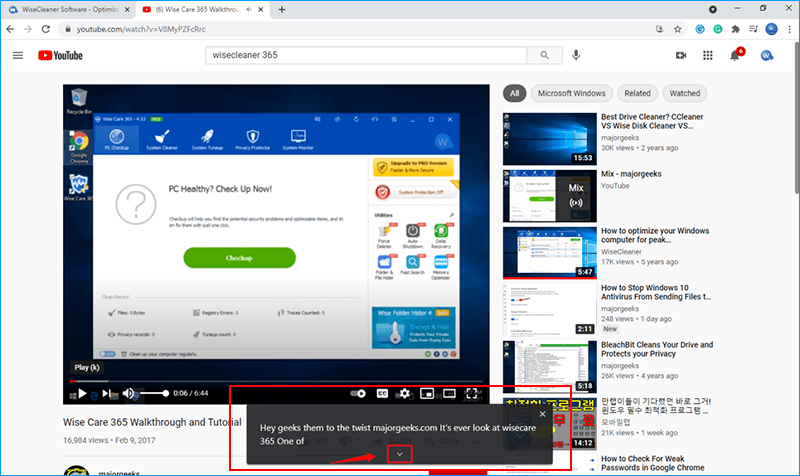Open the YouTube hamburger guide menu
Screen dimensions: 800x476
[18, 55]
